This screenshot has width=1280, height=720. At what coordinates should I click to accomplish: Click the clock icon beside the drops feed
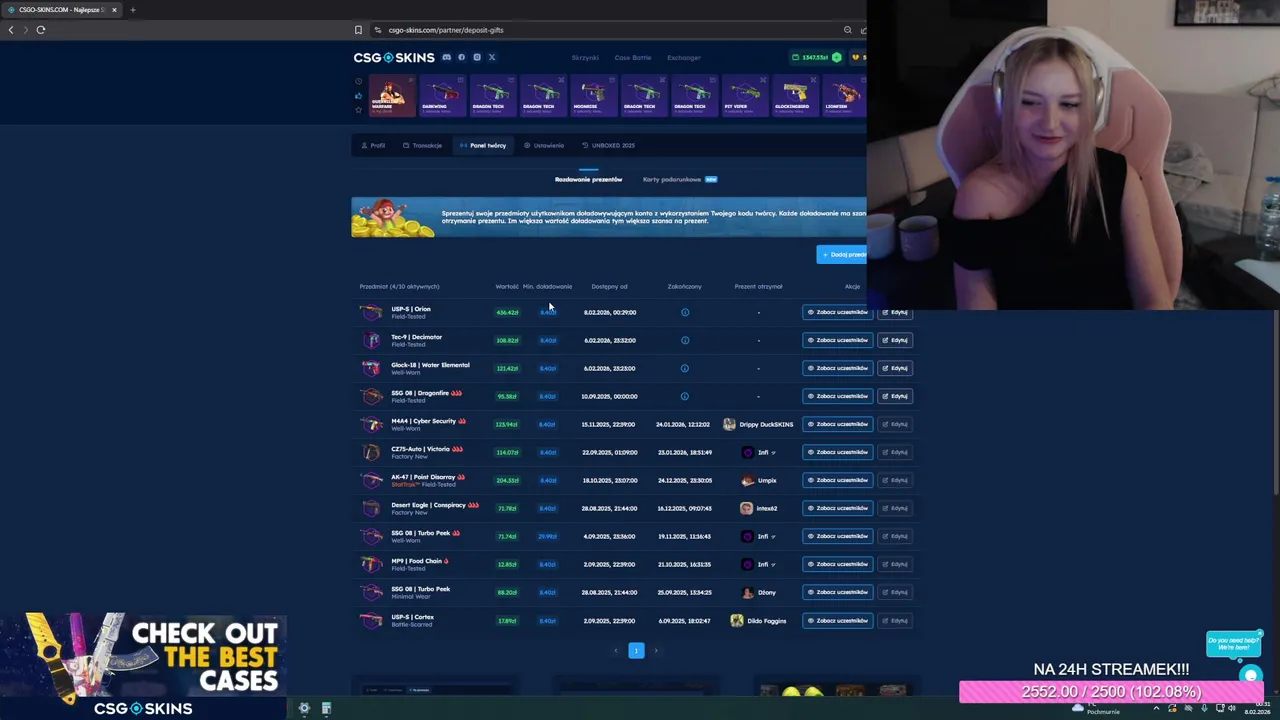358,83
